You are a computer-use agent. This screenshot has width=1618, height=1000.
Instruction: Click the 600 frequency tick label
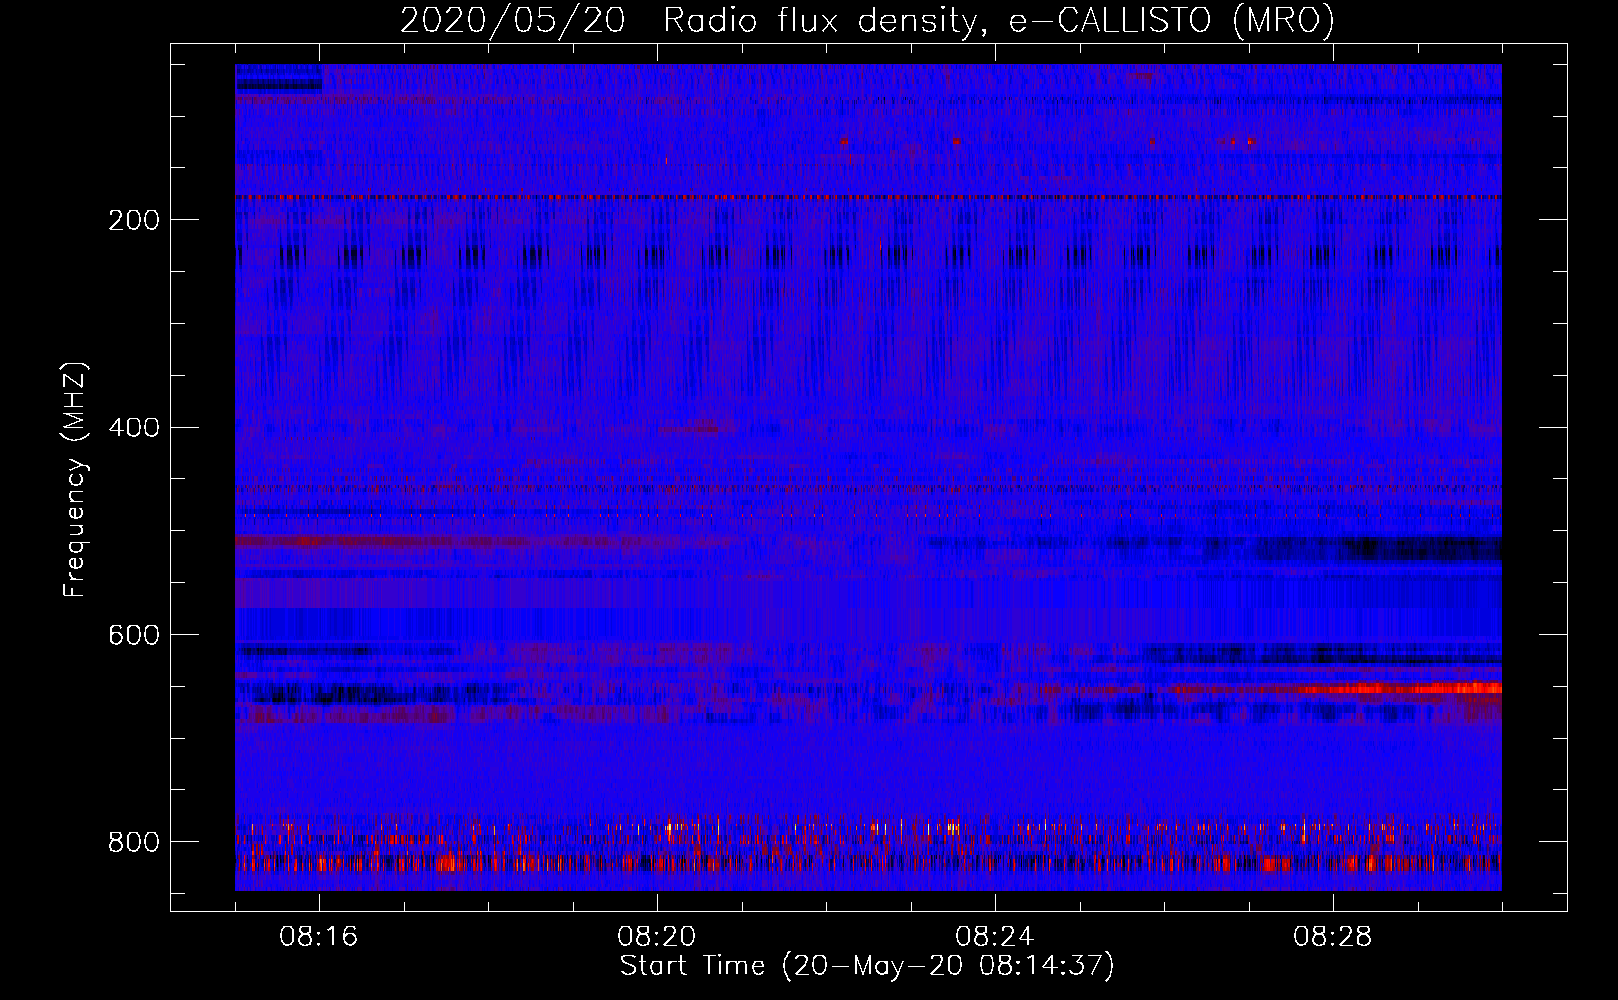pos(134,636)
